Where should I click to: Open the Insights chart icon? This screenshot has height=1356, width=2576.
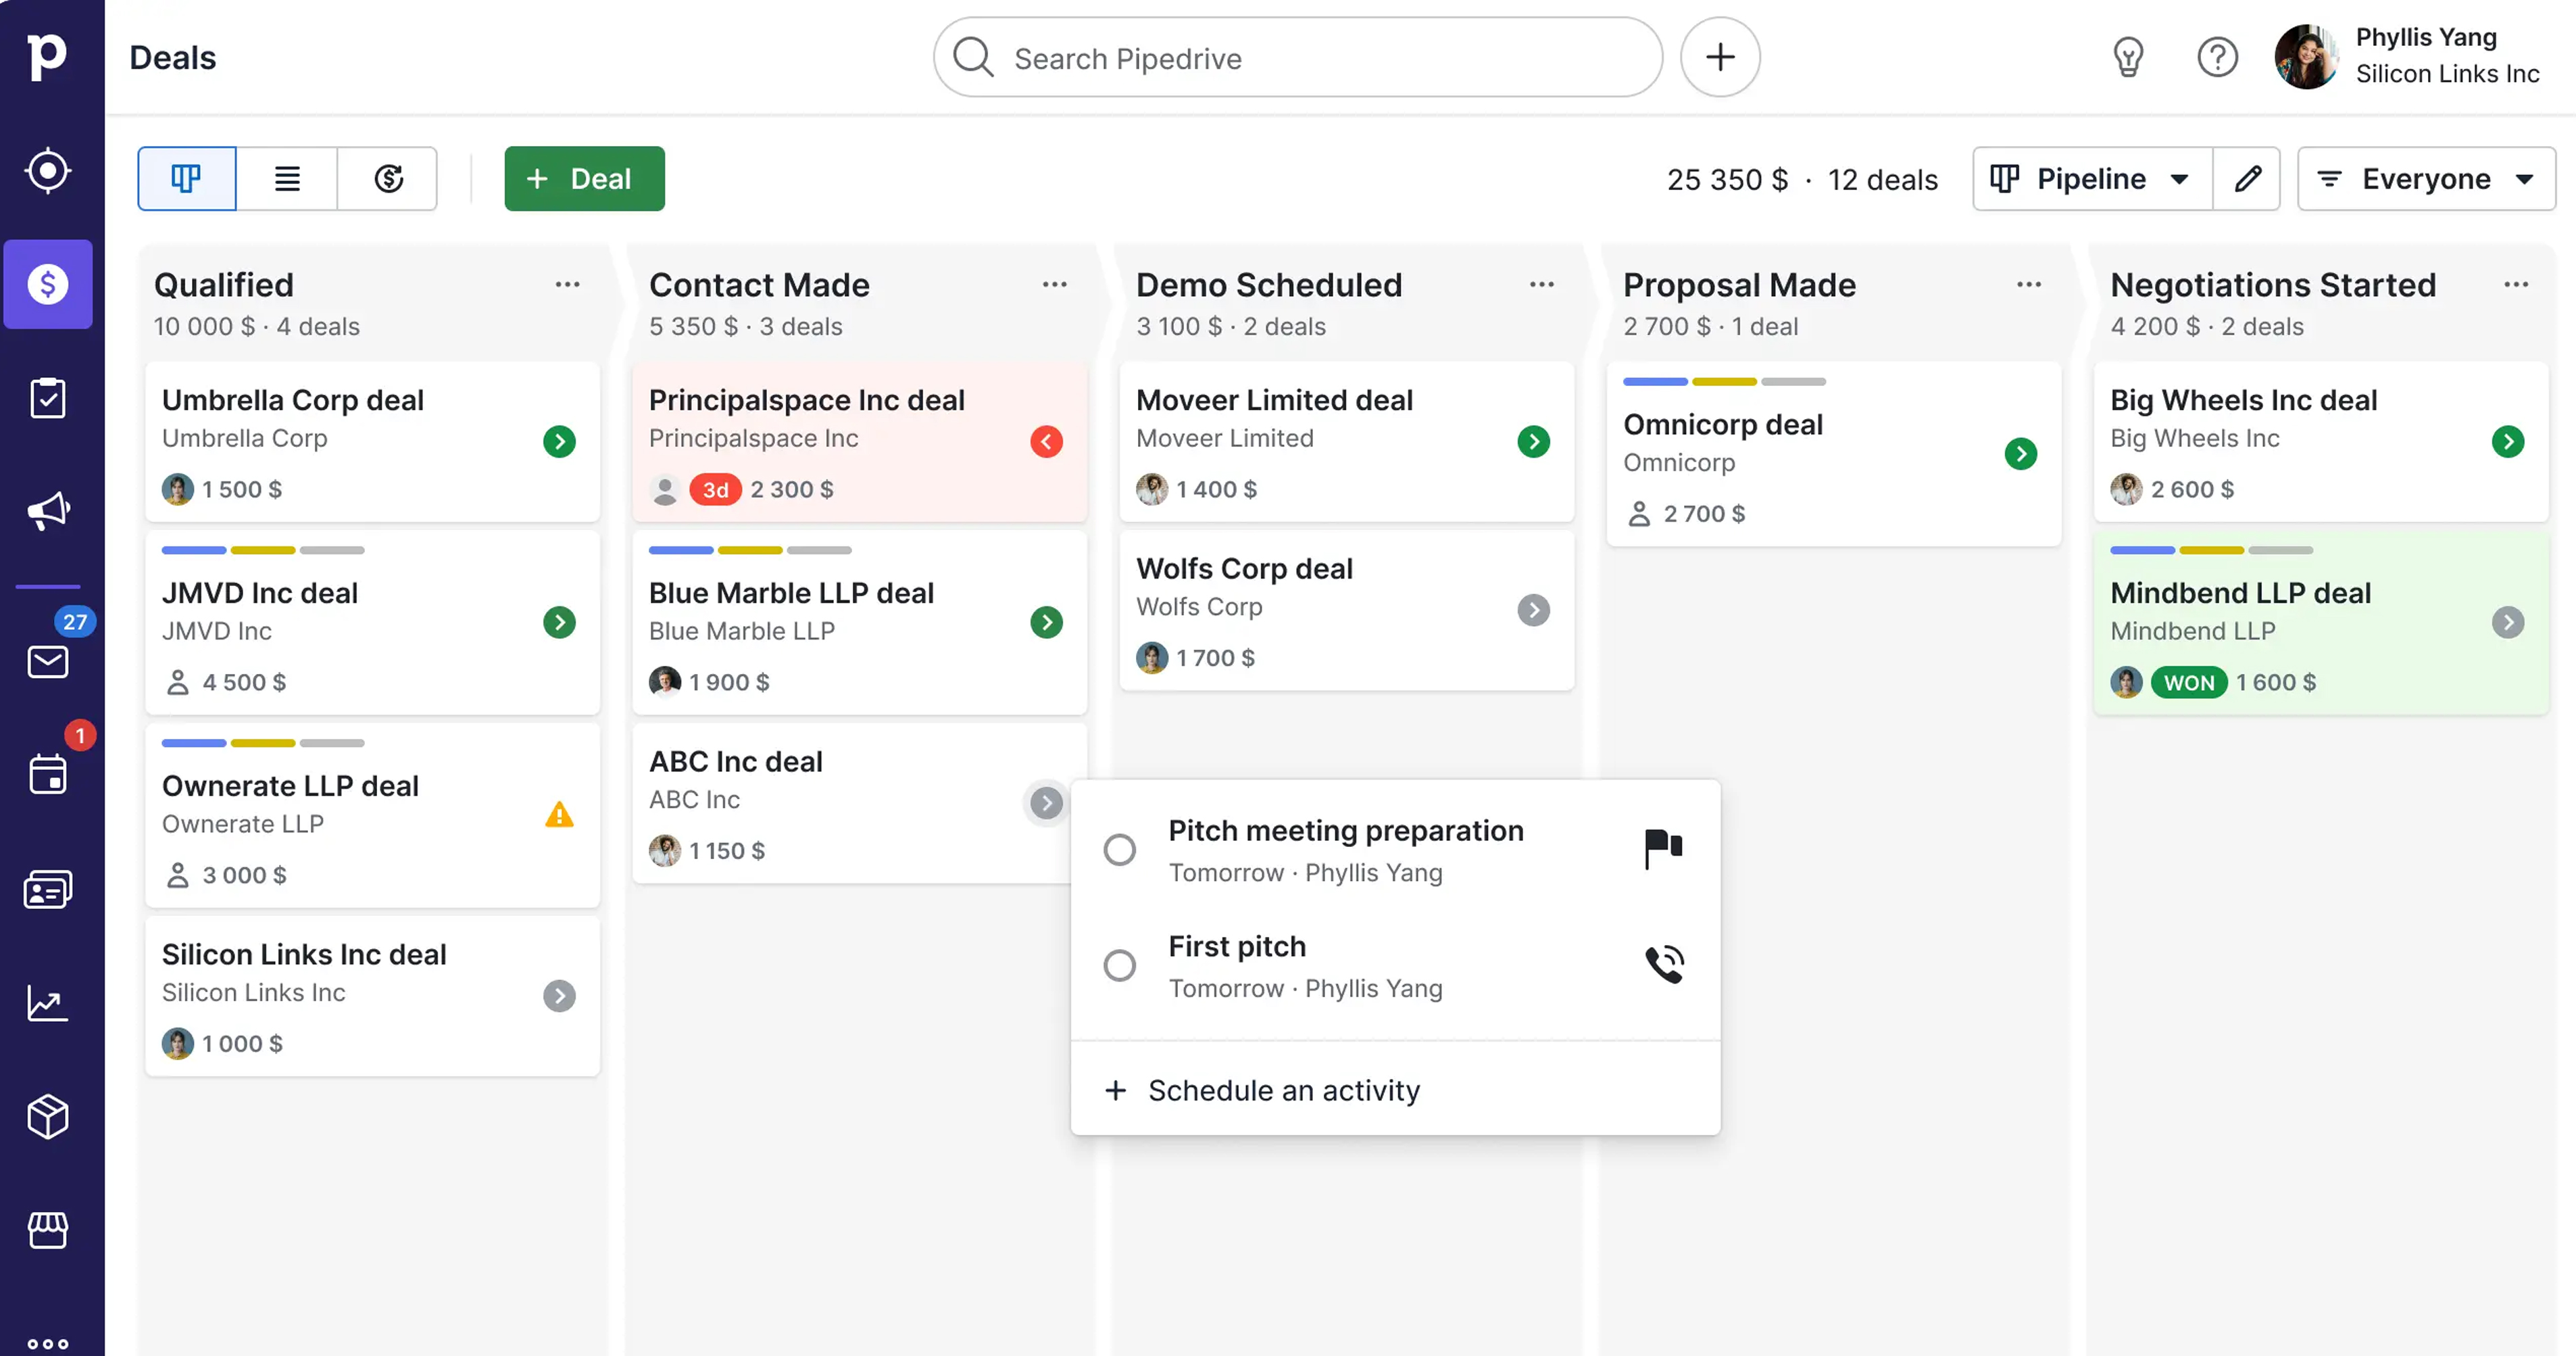(x=48, y=1003)
